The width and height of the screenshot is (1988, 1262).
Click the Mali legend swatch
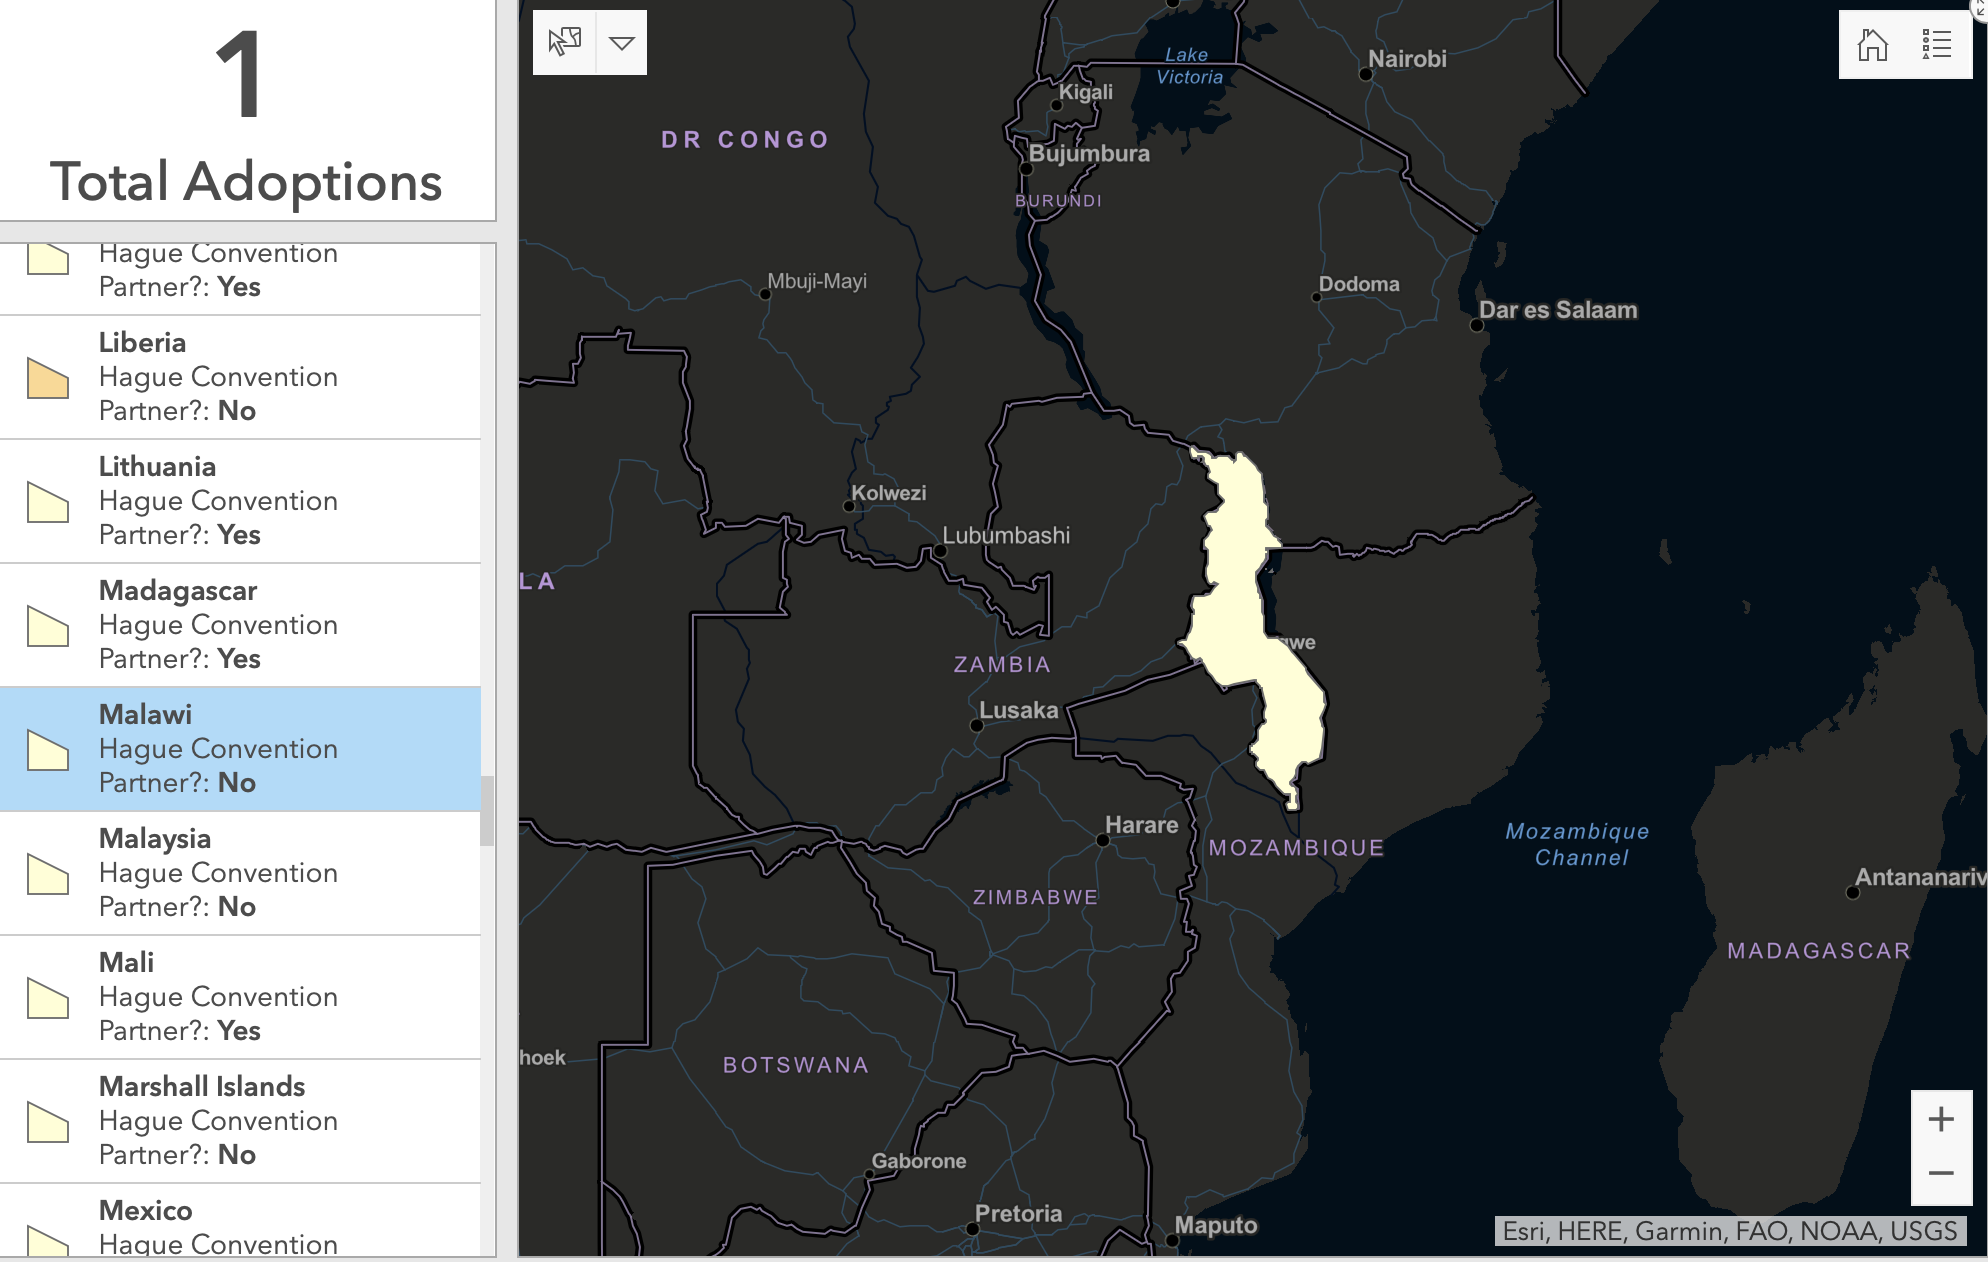[x=48, y=999]
